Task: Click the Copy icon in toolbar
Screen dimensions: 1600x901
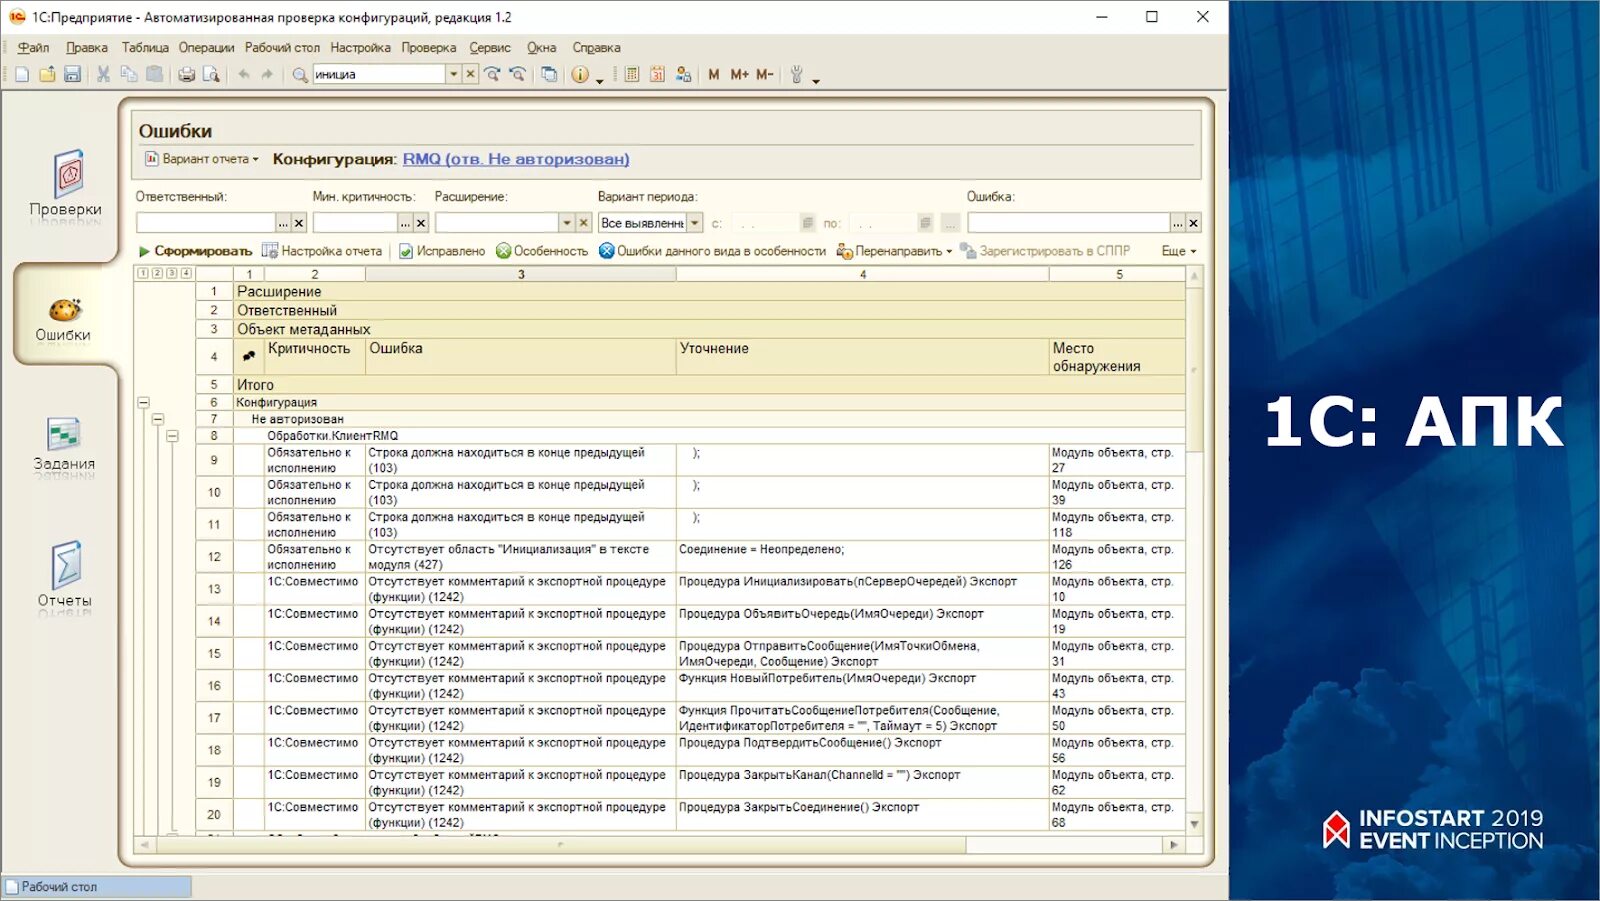Action: click(129, 74)
